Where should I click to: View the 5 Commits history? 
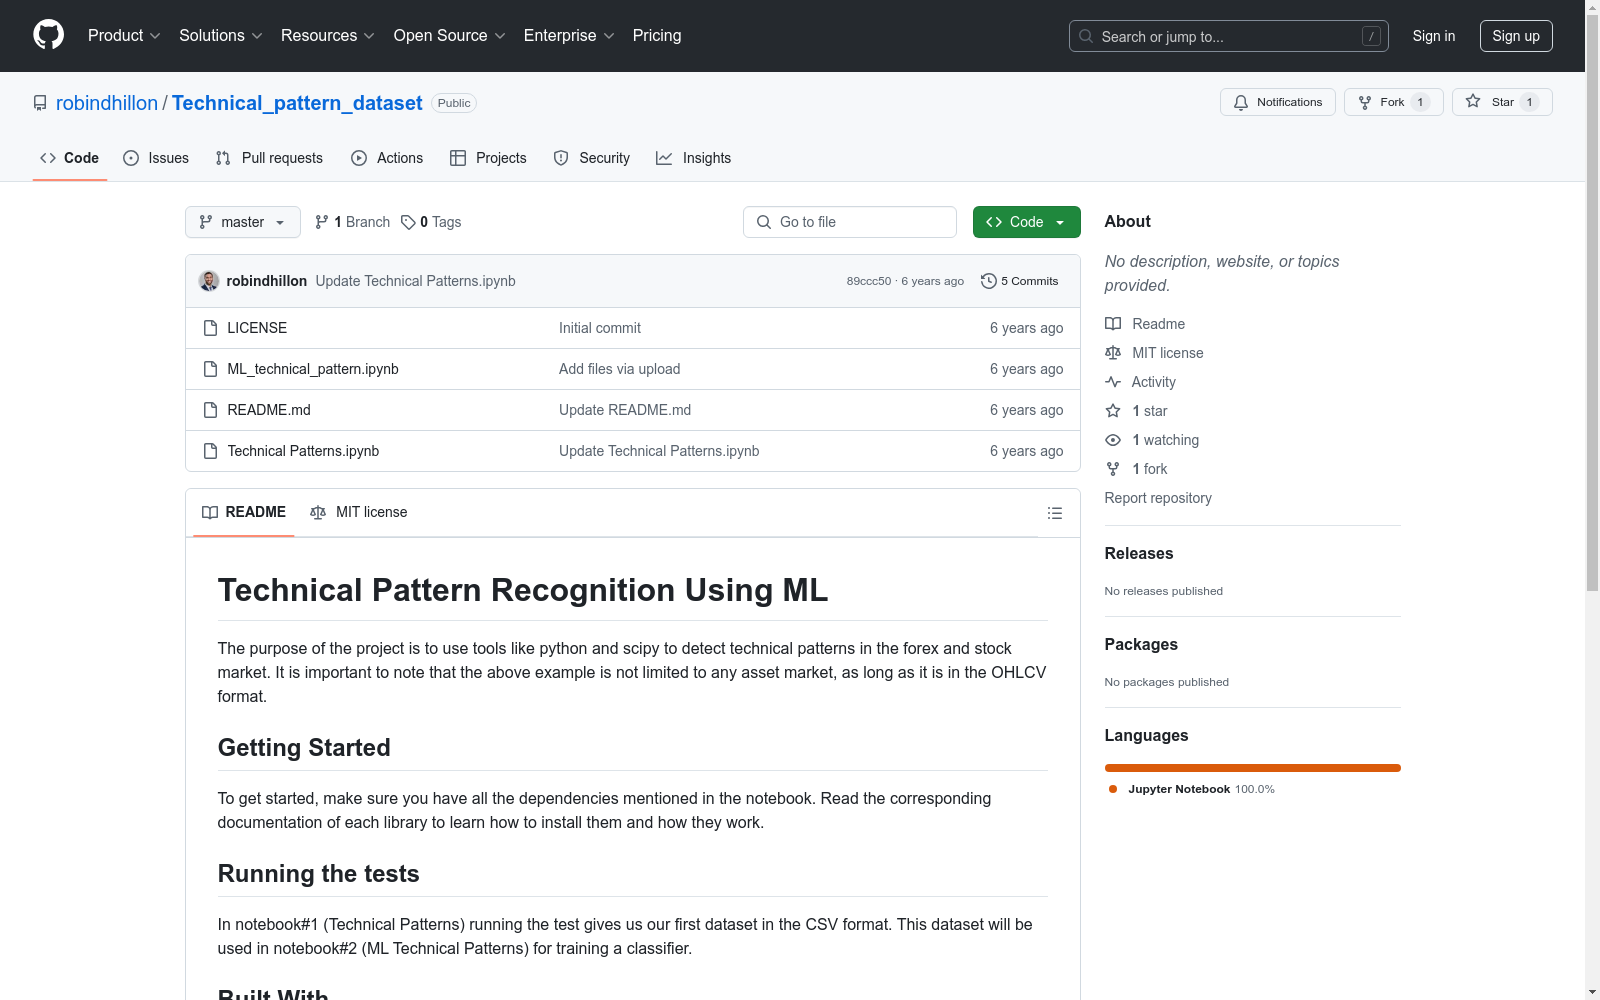point(1020,281)
